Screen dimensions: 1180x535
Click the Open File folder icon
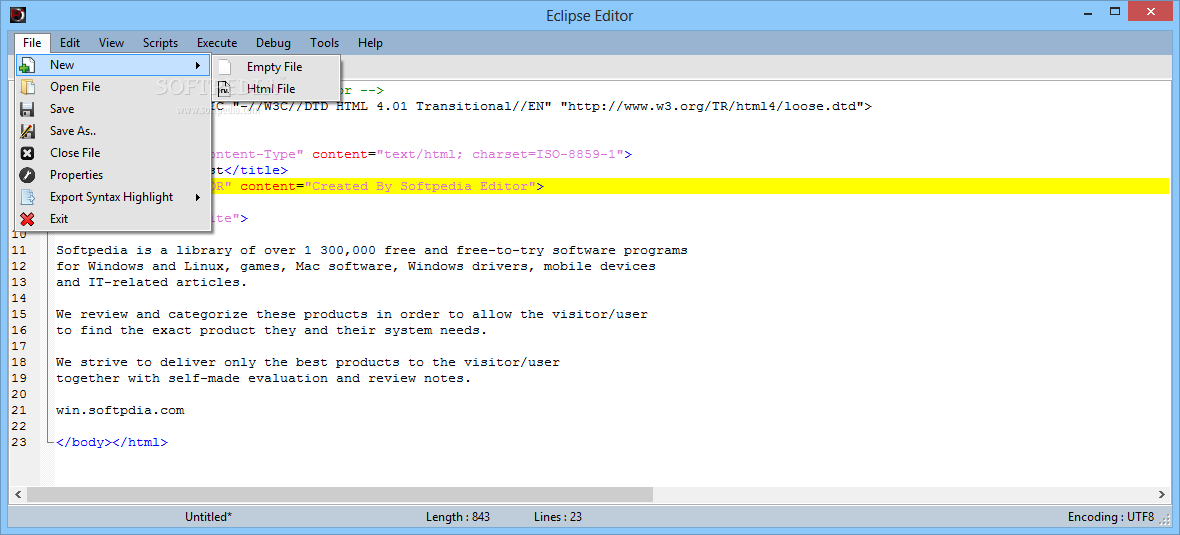(x=27, y=87)
